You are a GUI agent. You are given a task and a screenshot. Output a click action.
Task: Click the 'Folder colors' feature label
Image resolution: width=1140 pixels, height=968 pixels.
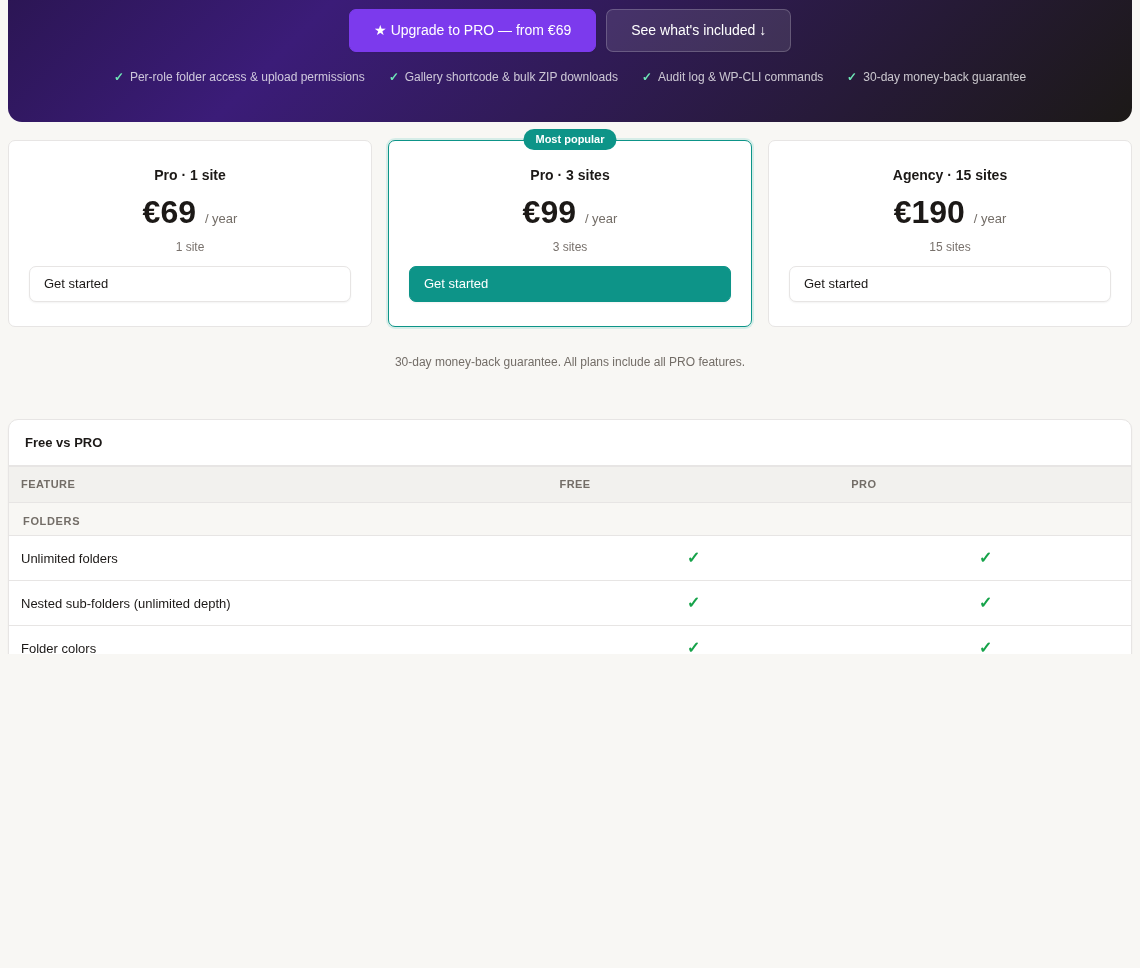pos(58,648)
